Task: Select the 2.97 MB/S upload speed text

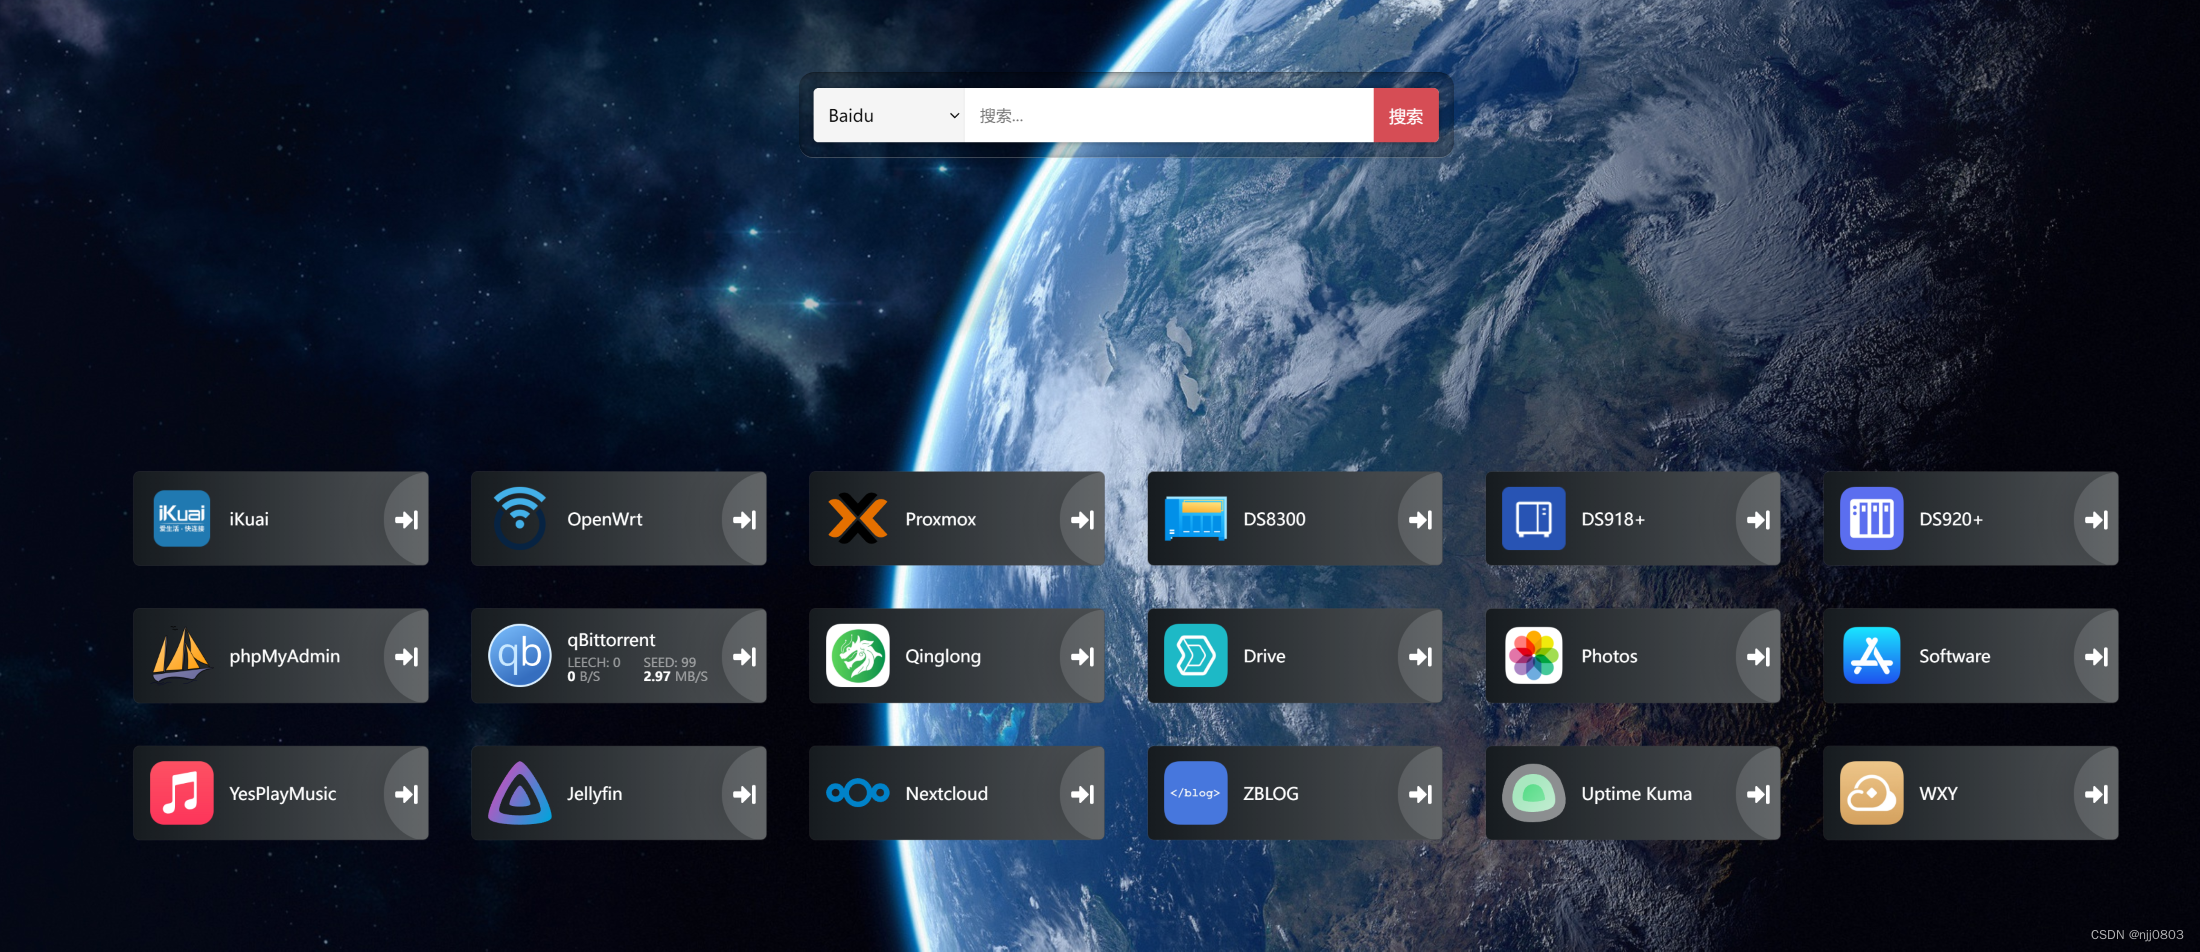Action: (x=675, y=676)
